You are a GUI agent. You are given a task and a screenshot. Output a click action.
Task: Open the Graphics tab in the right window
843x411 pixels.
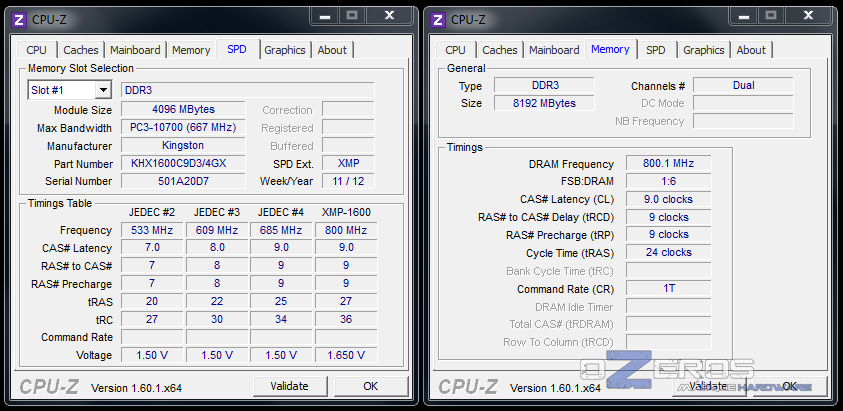[704, 50]
